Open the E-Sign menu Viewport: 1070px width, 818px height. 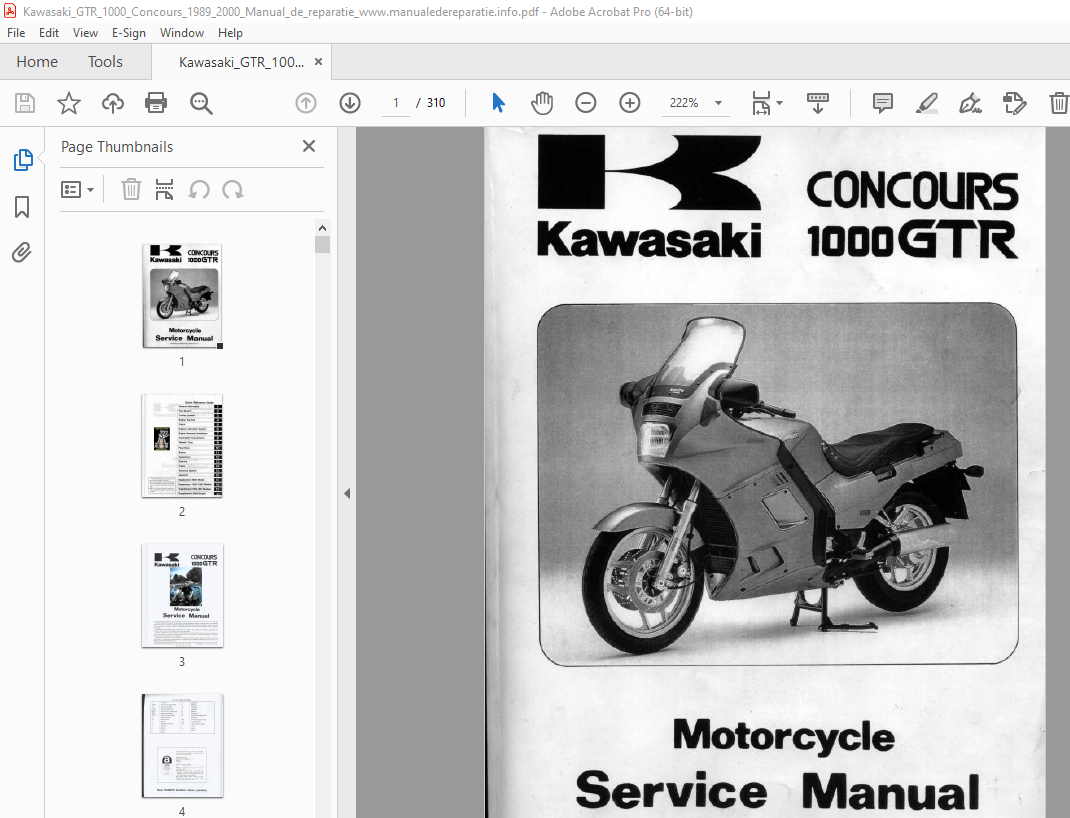click(x=129, y=33)
